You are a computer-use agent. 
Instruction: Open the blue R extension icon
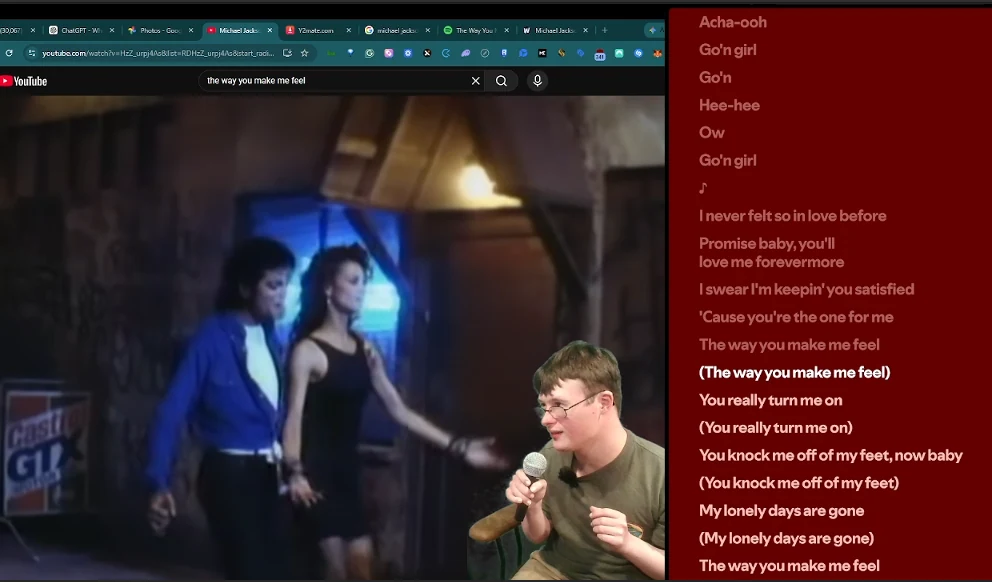tap(504, 53)
